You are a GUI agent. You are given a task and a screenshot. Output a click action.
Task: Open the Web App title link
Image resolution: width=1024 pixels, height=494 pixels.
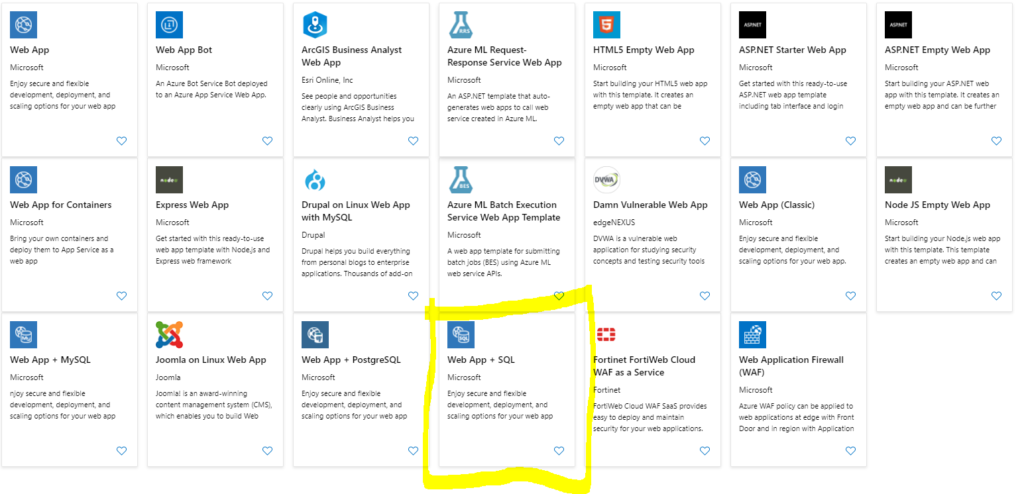(x=29, y=50)
